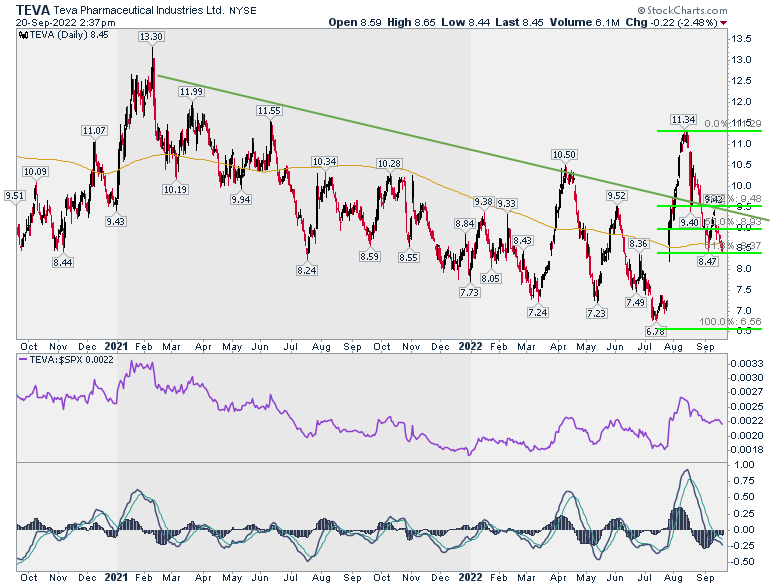Screen dimensions: 780x586
Task: Click the 9.94 low price label
Action: click(x=241, y=199)
